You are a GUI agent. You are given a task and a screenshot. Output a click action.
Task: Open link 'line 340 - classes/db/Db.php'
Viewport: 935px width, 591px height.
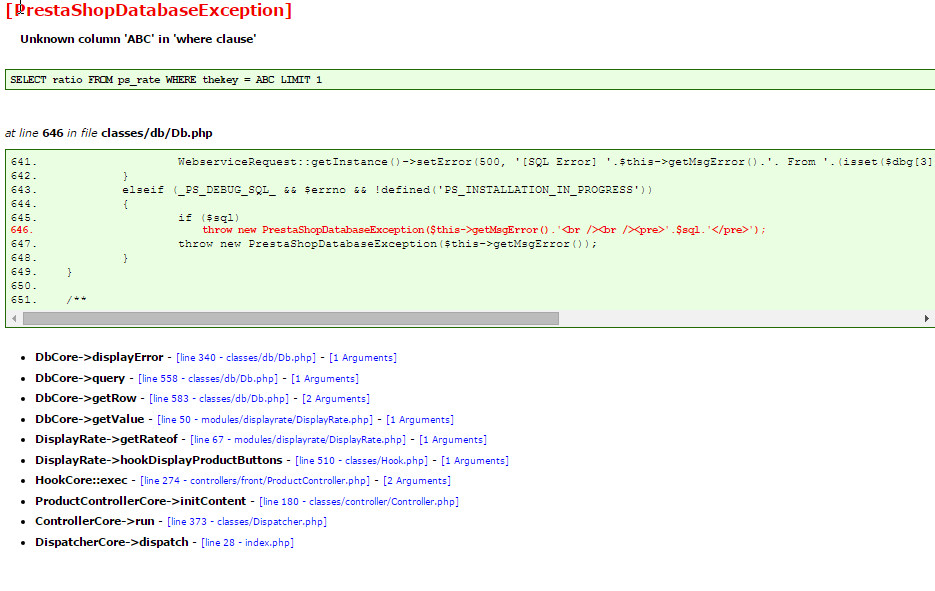pyautogui.click(x=246, y=358)
